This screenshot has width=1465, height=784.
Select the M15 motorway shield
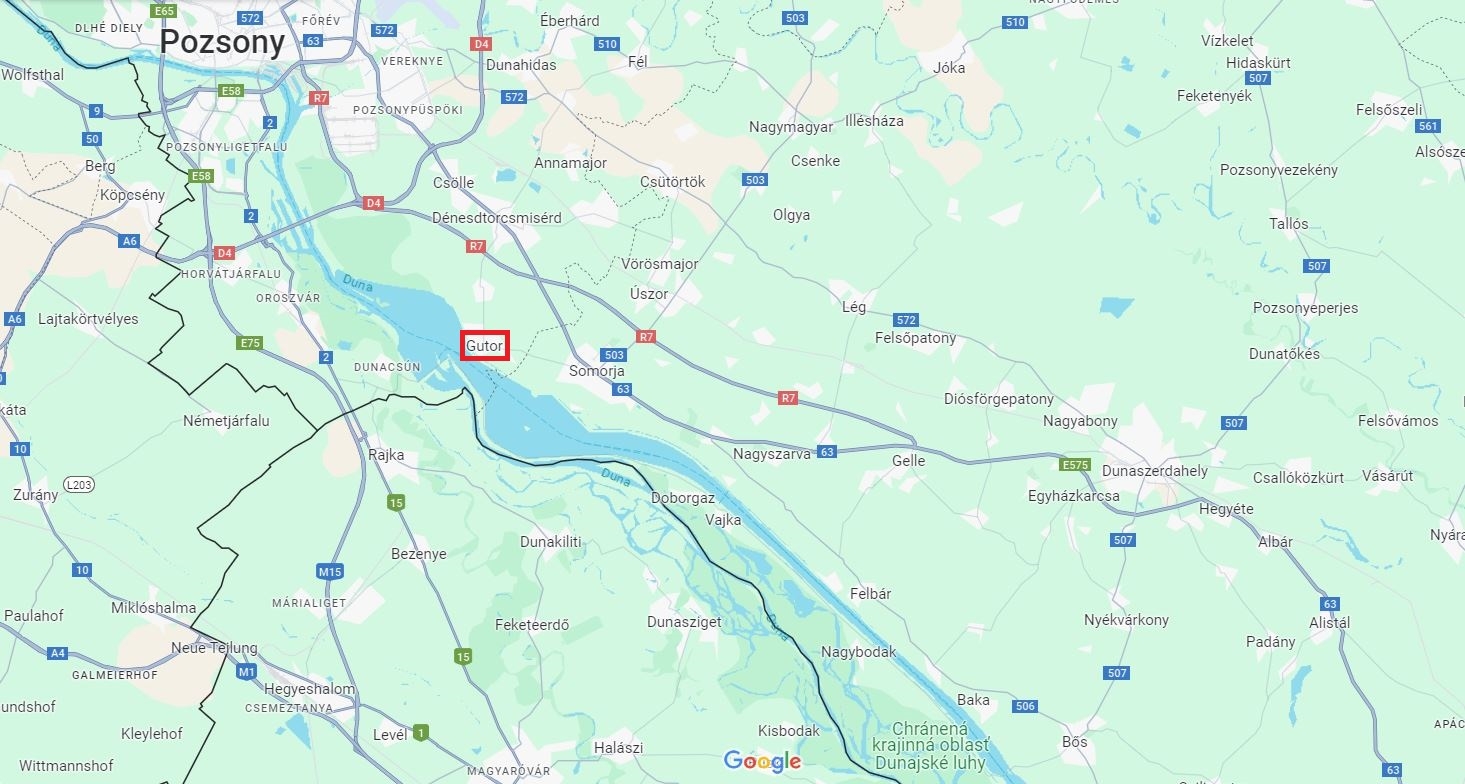coord(330,572)
